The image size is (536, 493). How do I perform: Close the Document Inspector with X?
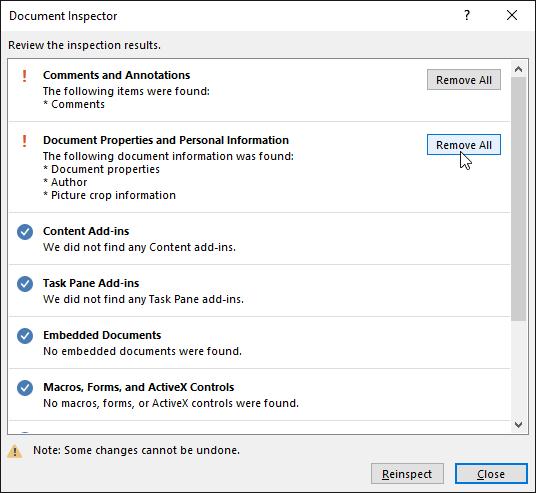pyautogui.click(x=512, y=15)
